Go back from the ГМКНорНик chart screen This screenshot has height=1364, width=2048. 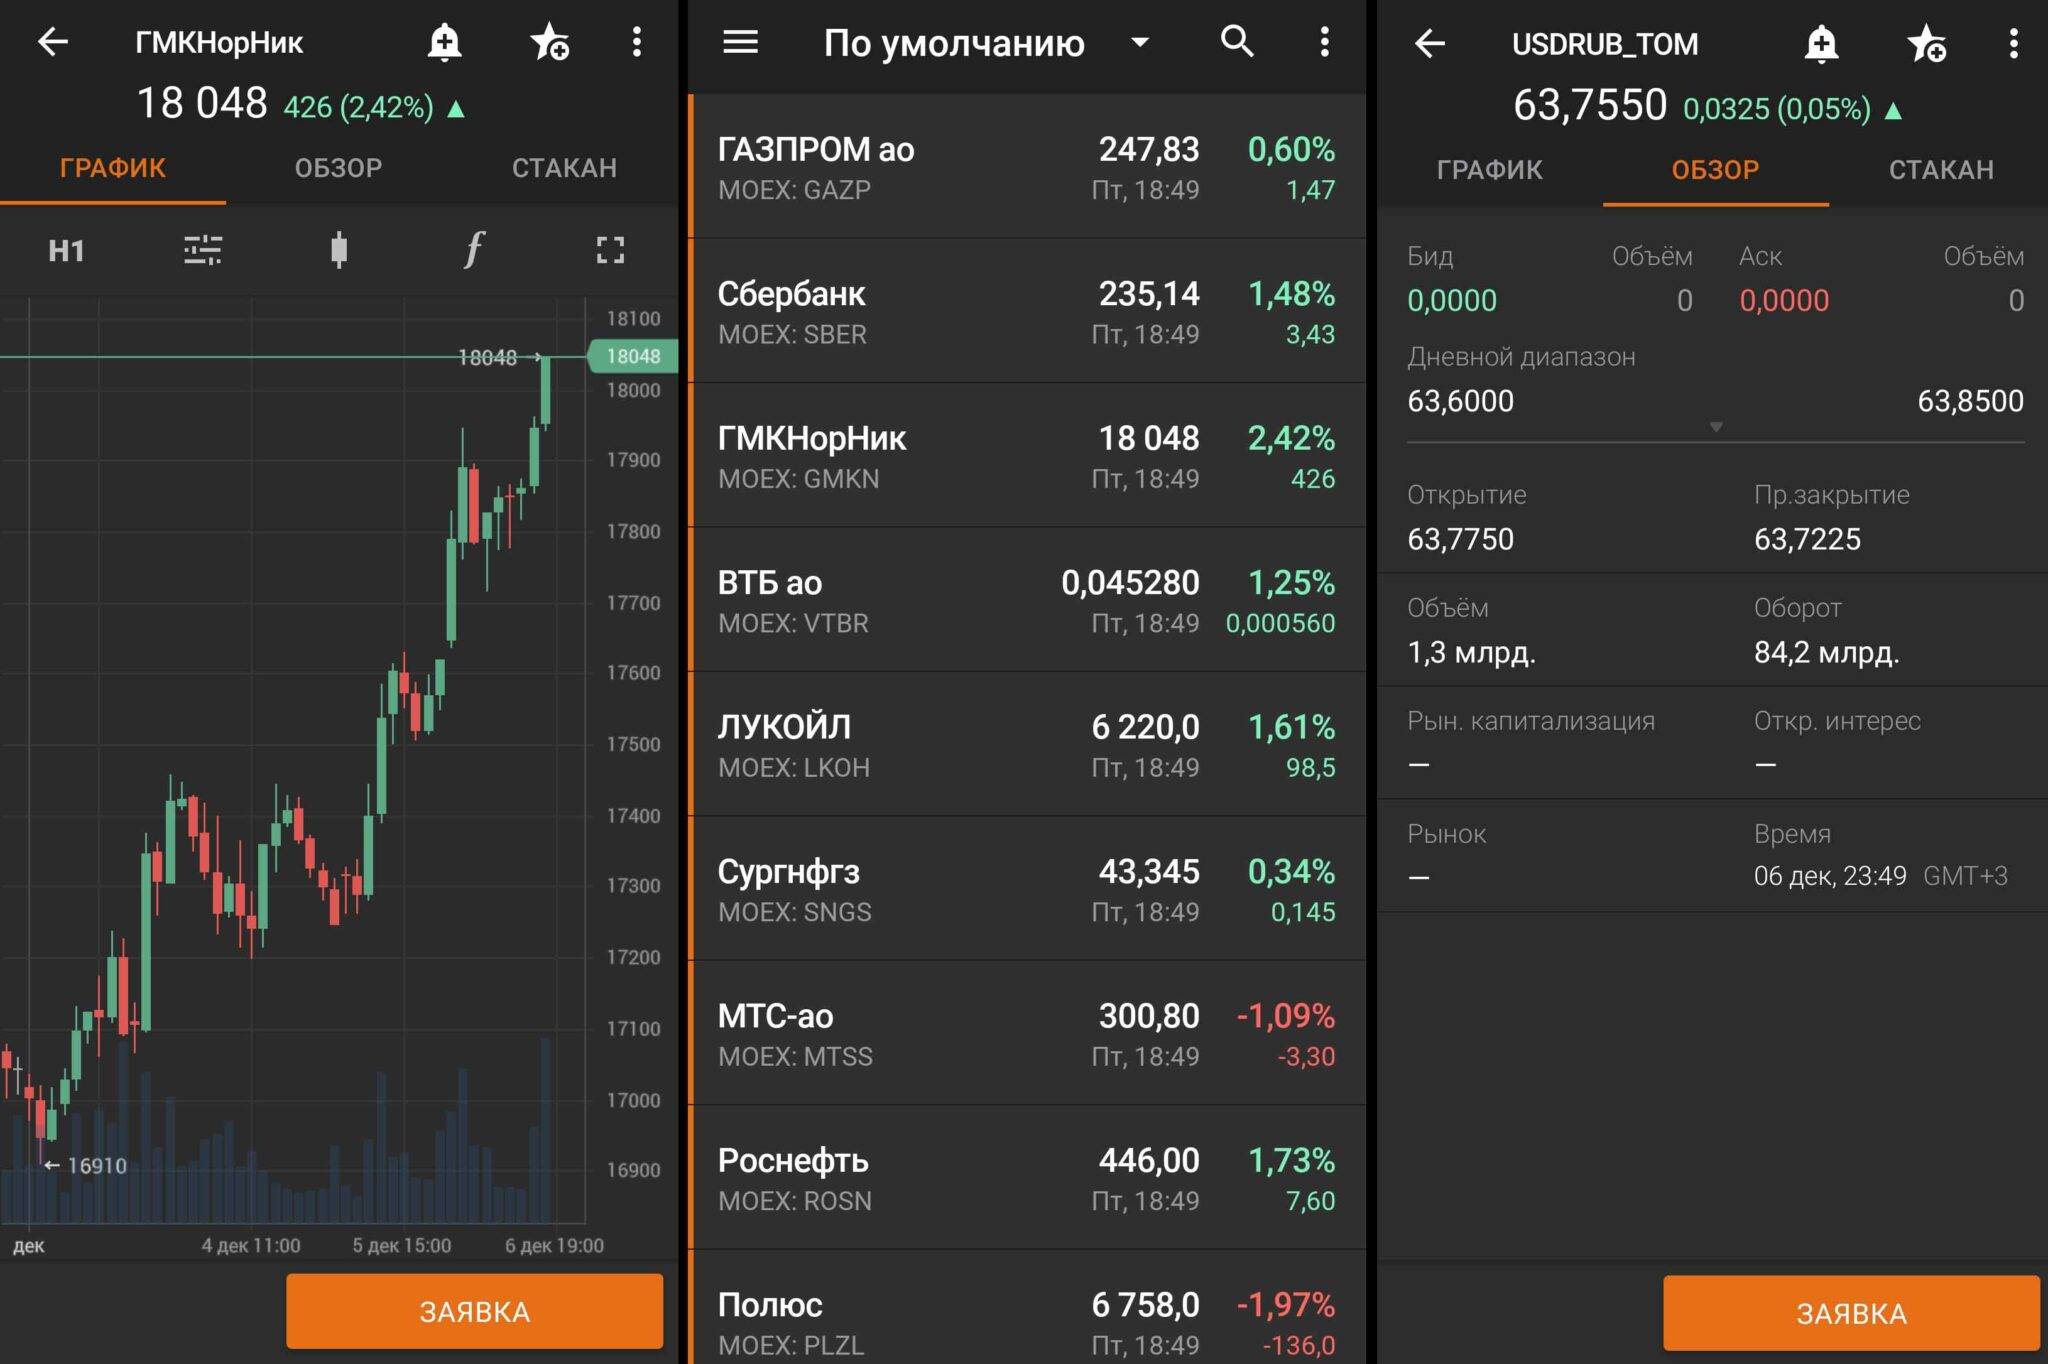[52, 42]
